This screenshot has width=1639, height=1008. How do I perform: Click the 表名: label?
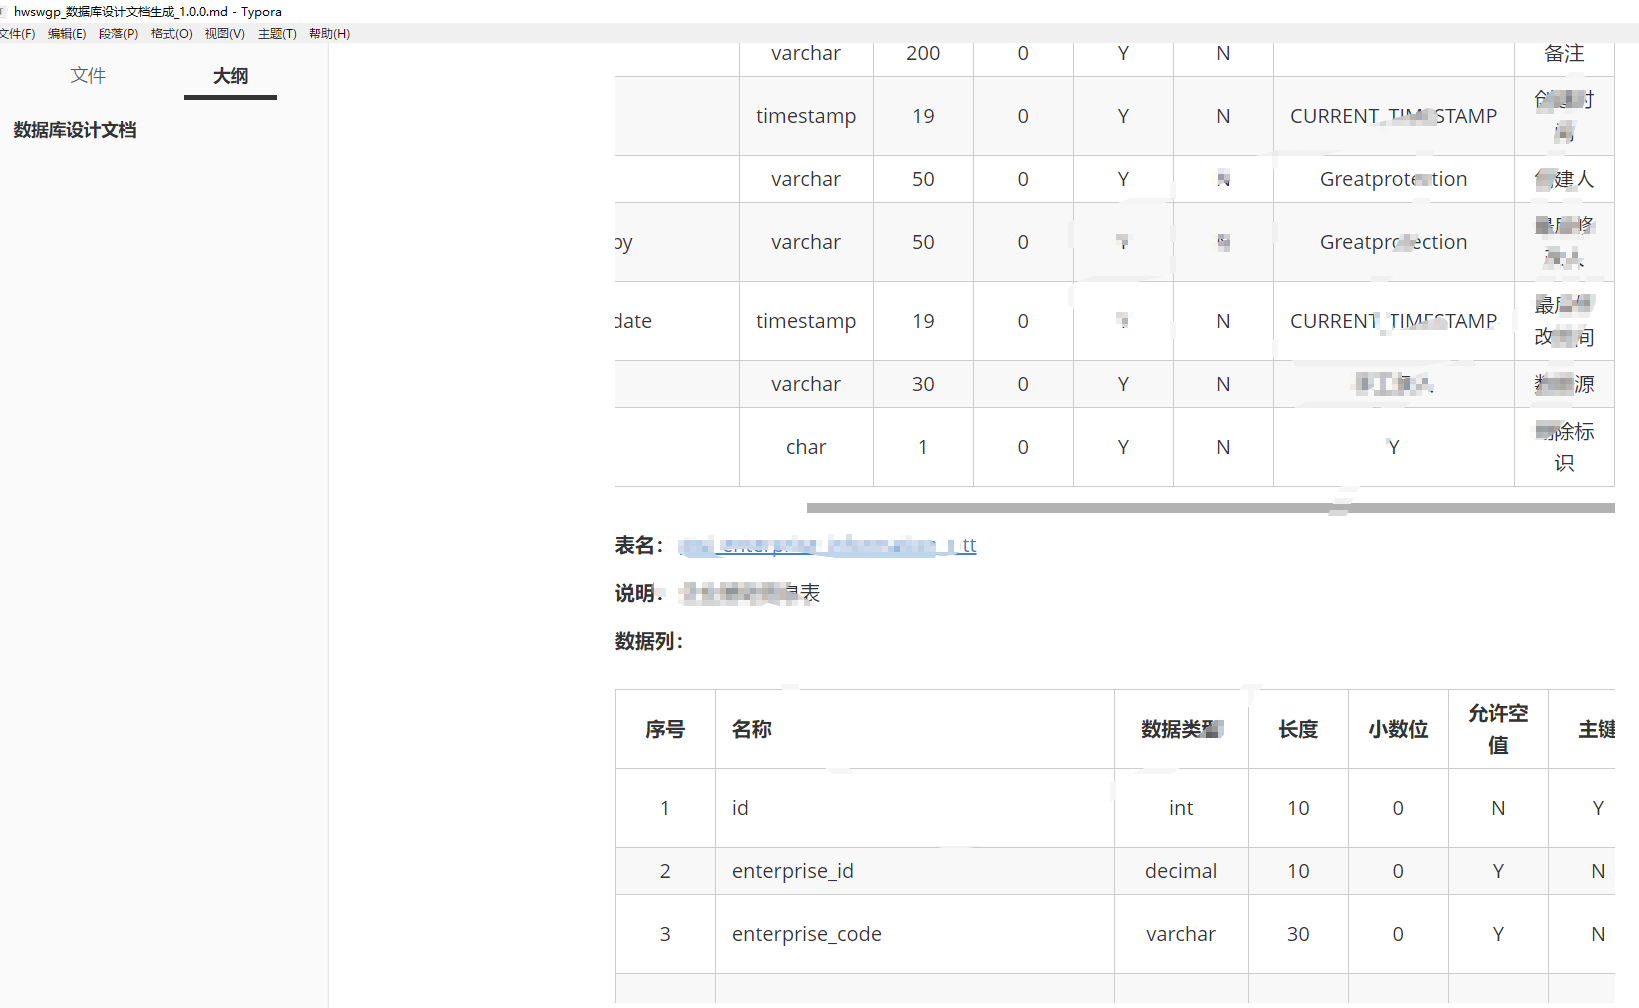tap(639, 545)
